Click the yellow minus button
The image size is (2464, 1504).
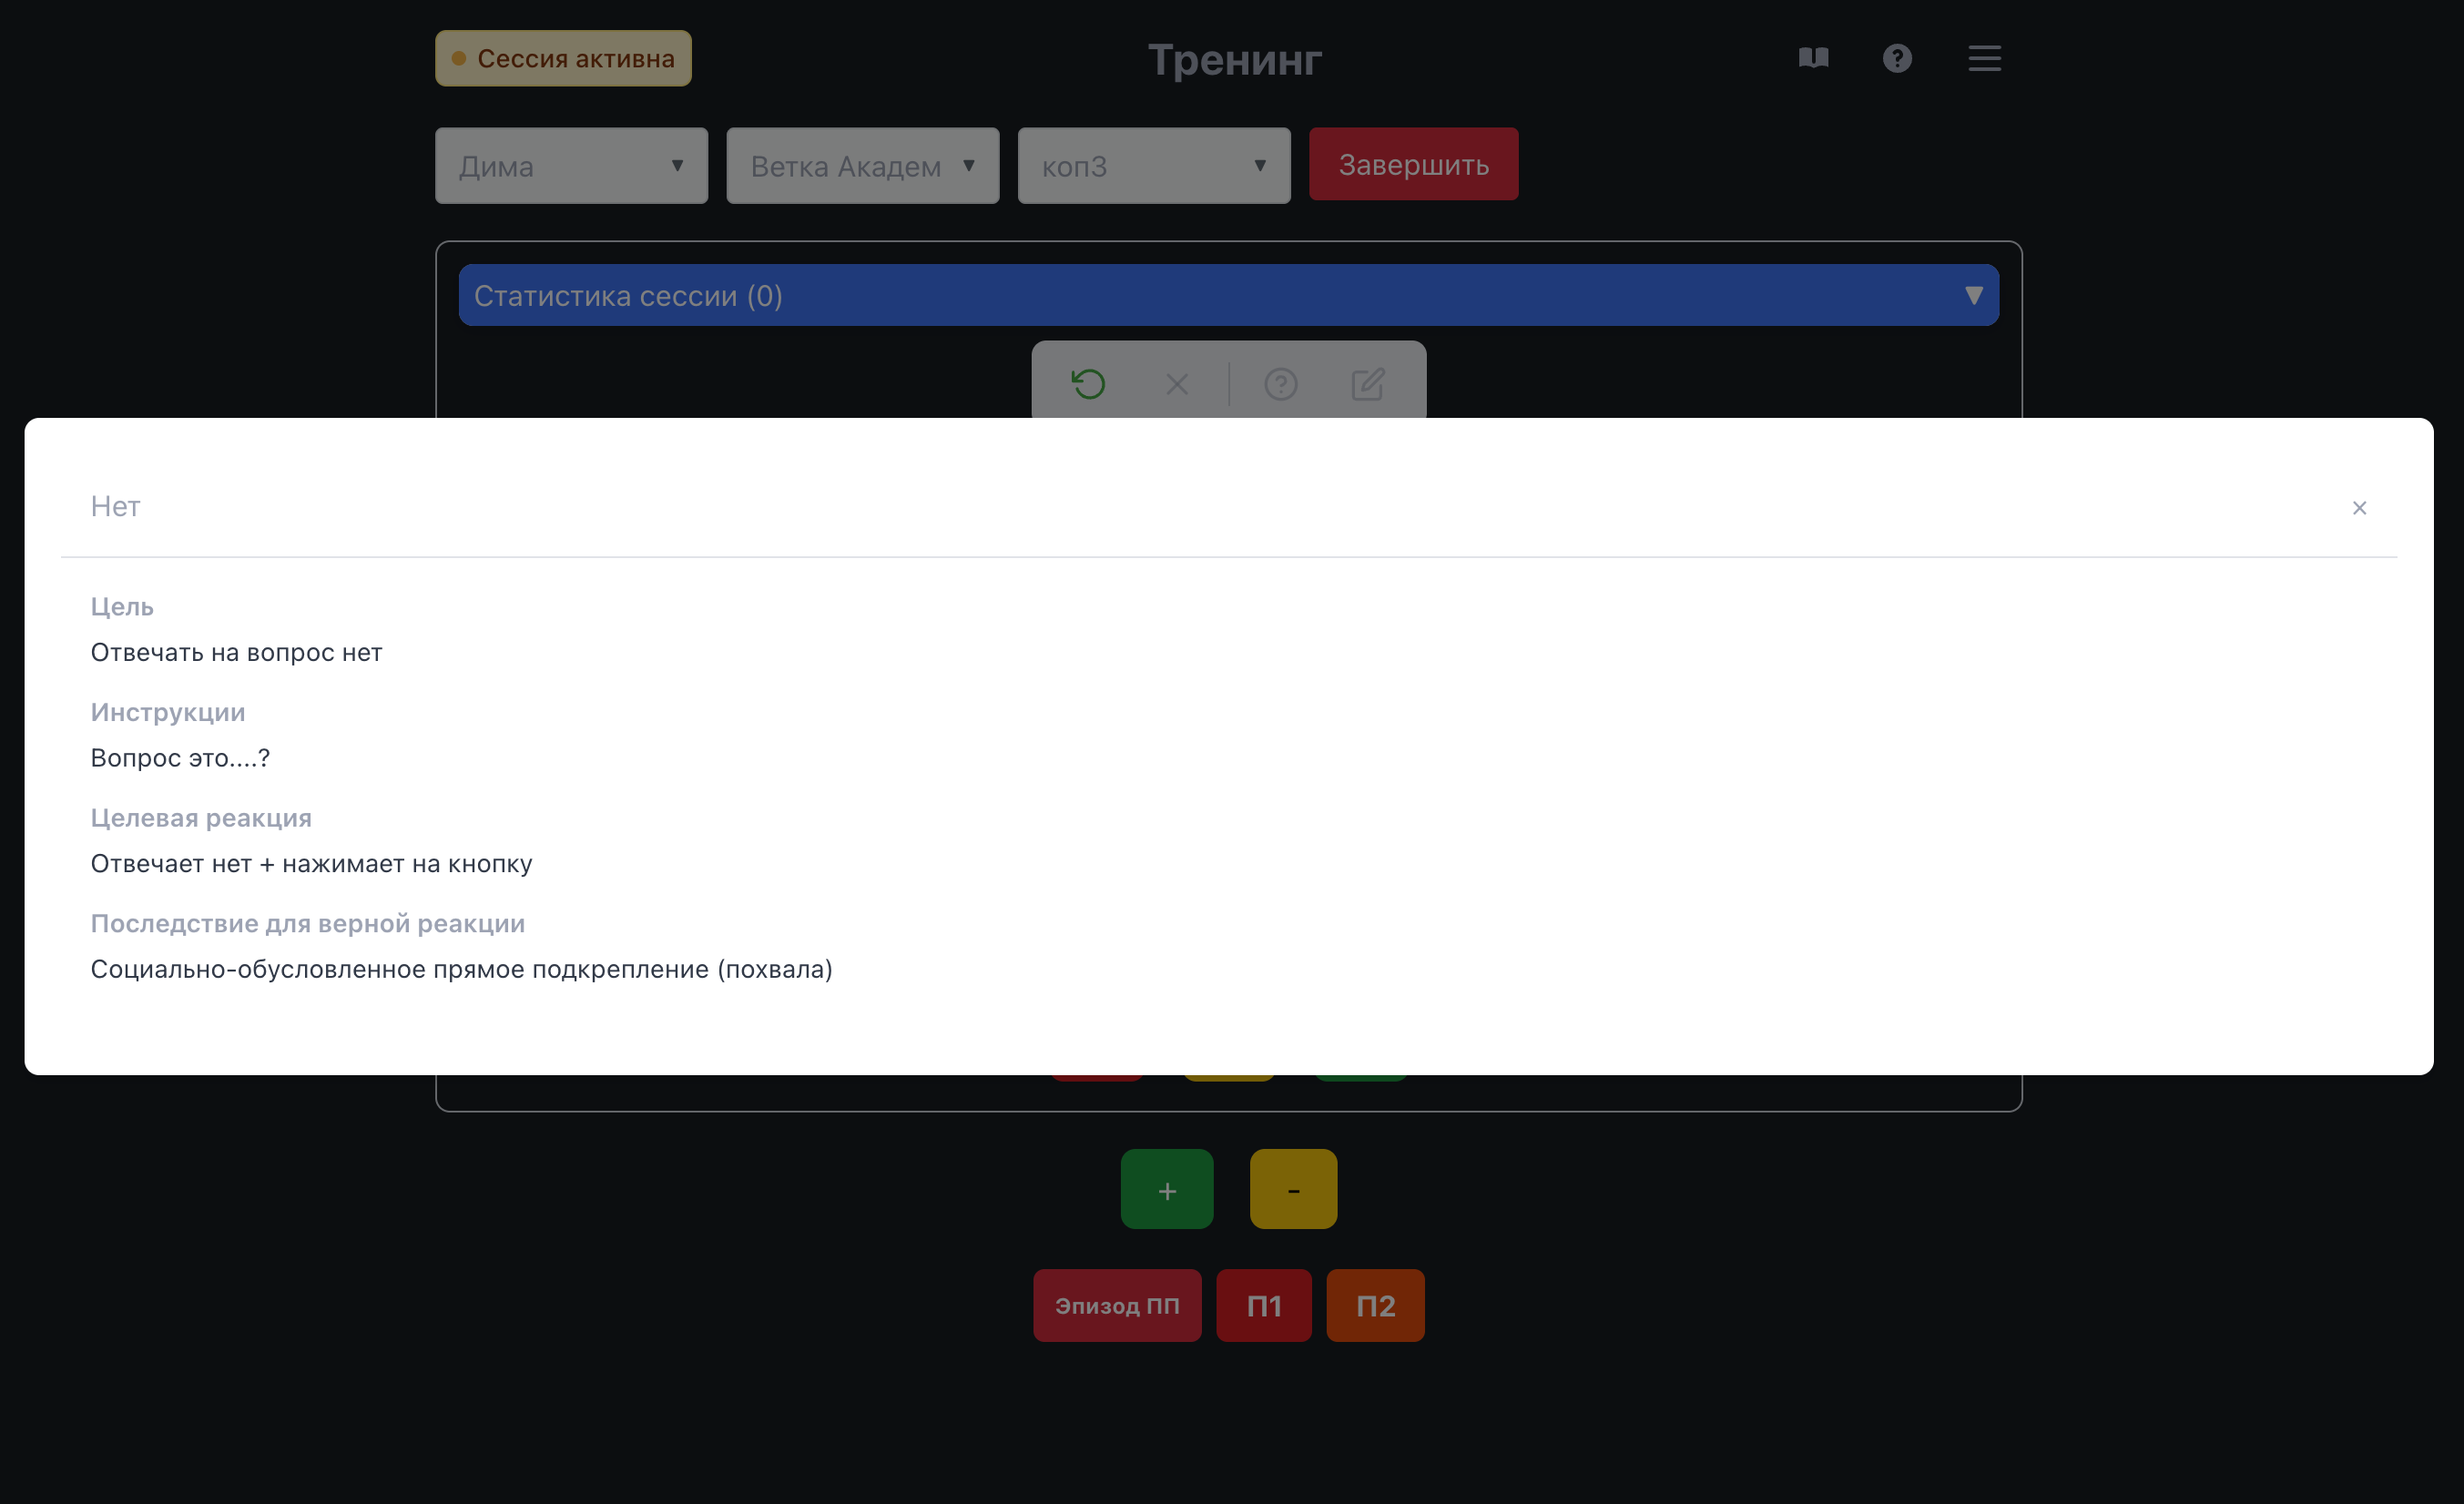click(1292, 1189)
